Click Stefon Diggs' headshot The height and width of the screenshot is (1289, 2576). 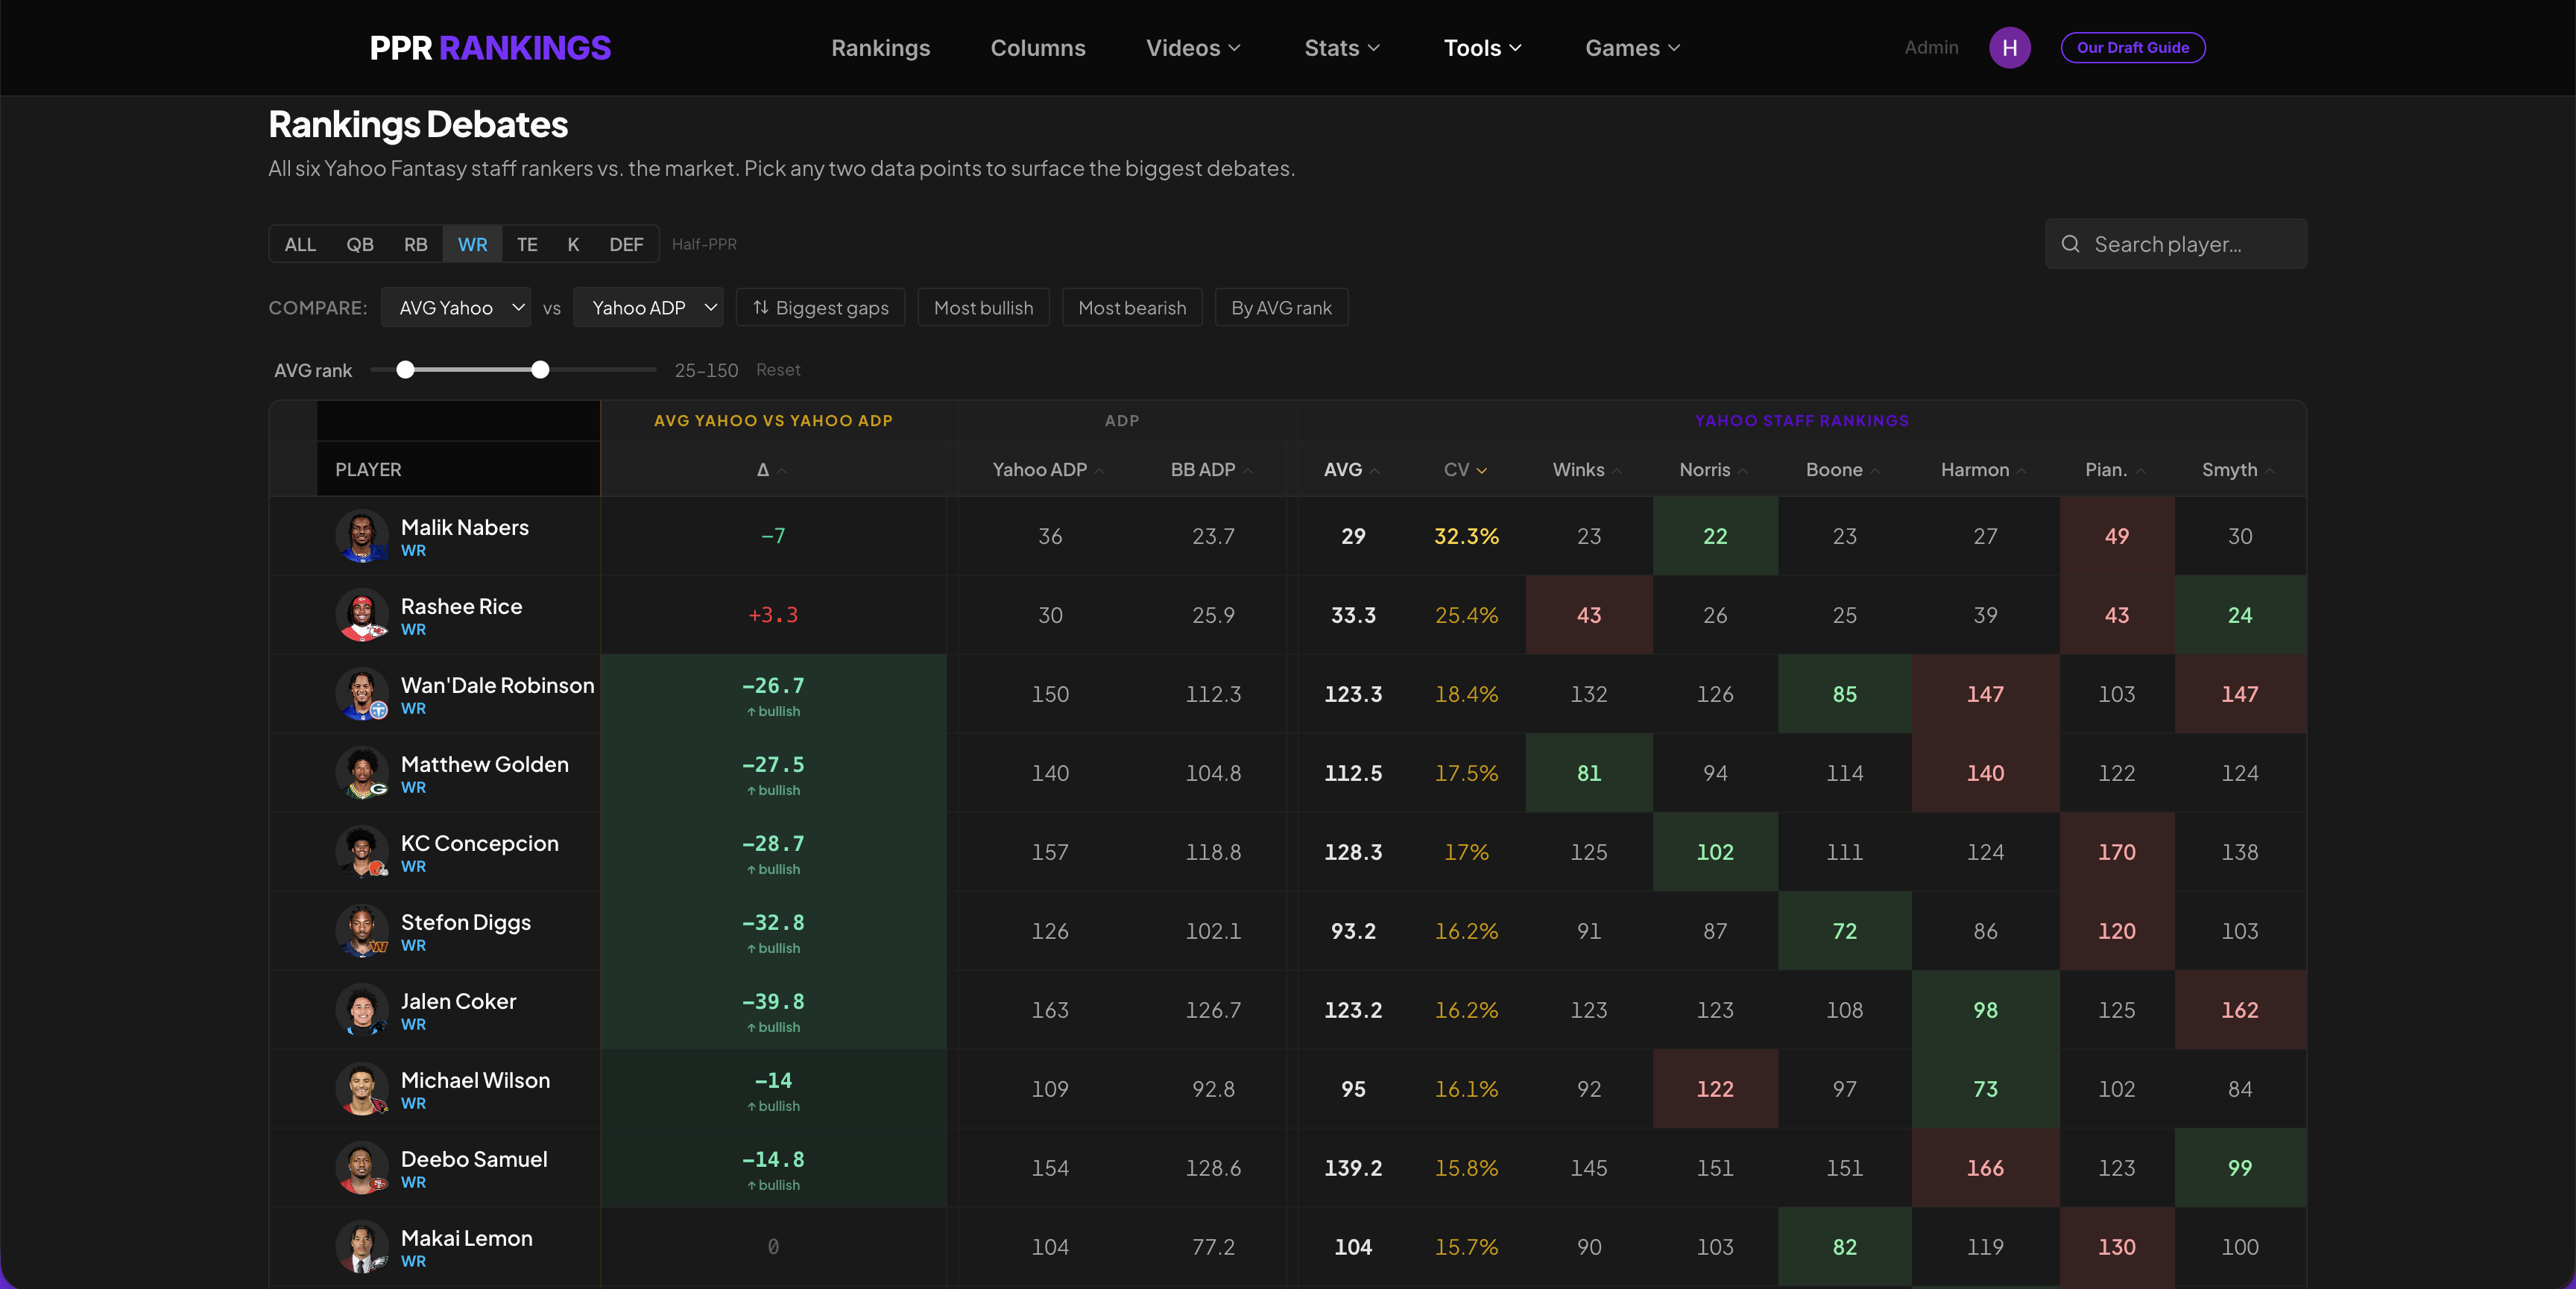[x=362, y=931]
